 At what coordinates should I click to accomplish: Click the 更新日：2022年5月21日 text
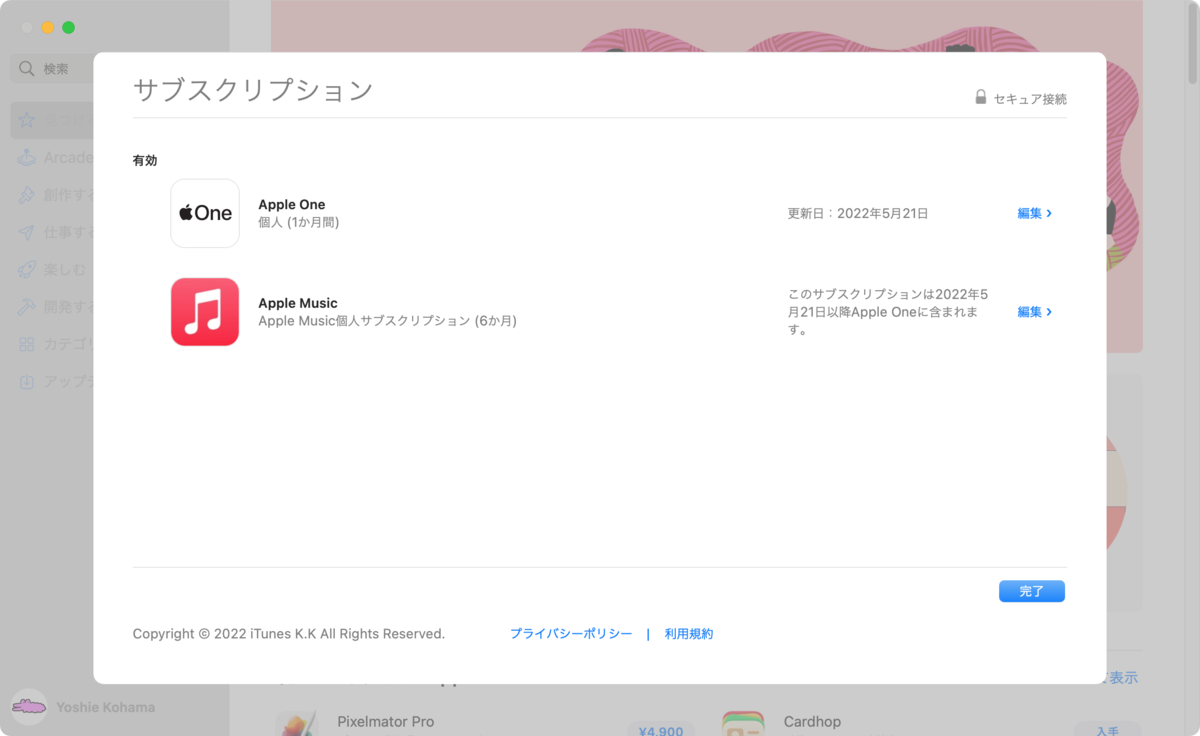(858, 213)
